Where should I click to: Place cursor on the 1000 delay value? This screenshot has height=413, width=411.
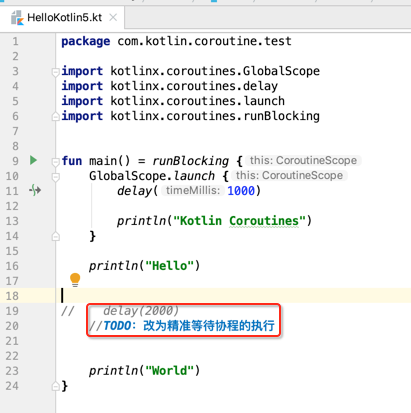pos(241,191)
